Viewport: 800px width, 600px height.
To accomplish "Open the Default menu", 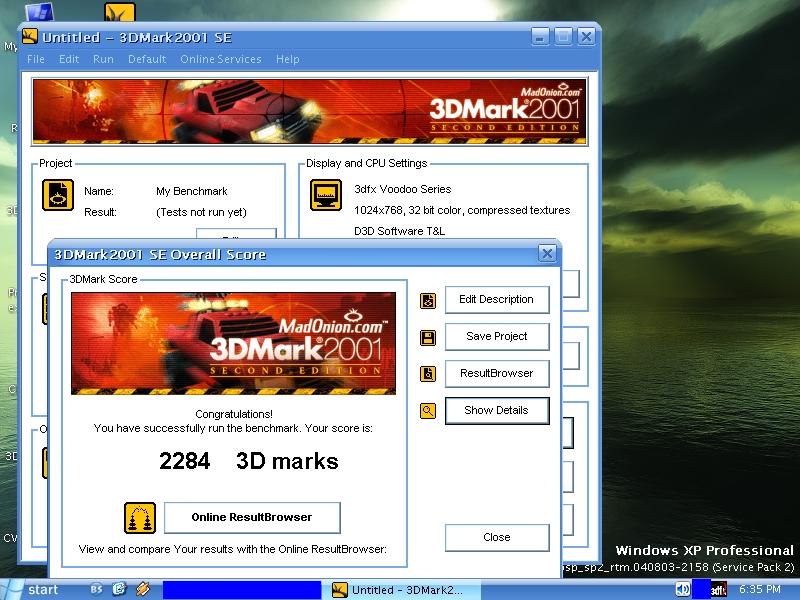I will [147, 59].
